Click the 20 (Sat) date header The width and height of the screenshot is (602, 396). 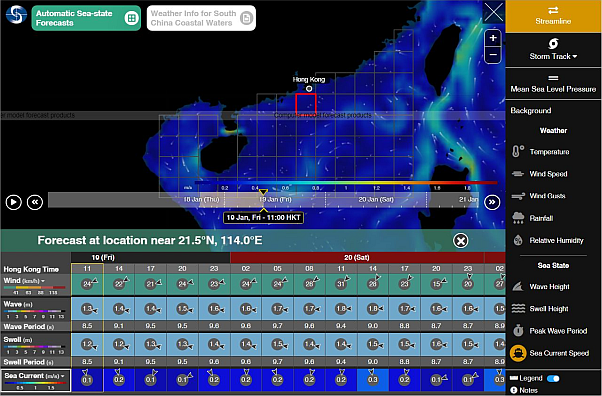click(357, 257)
